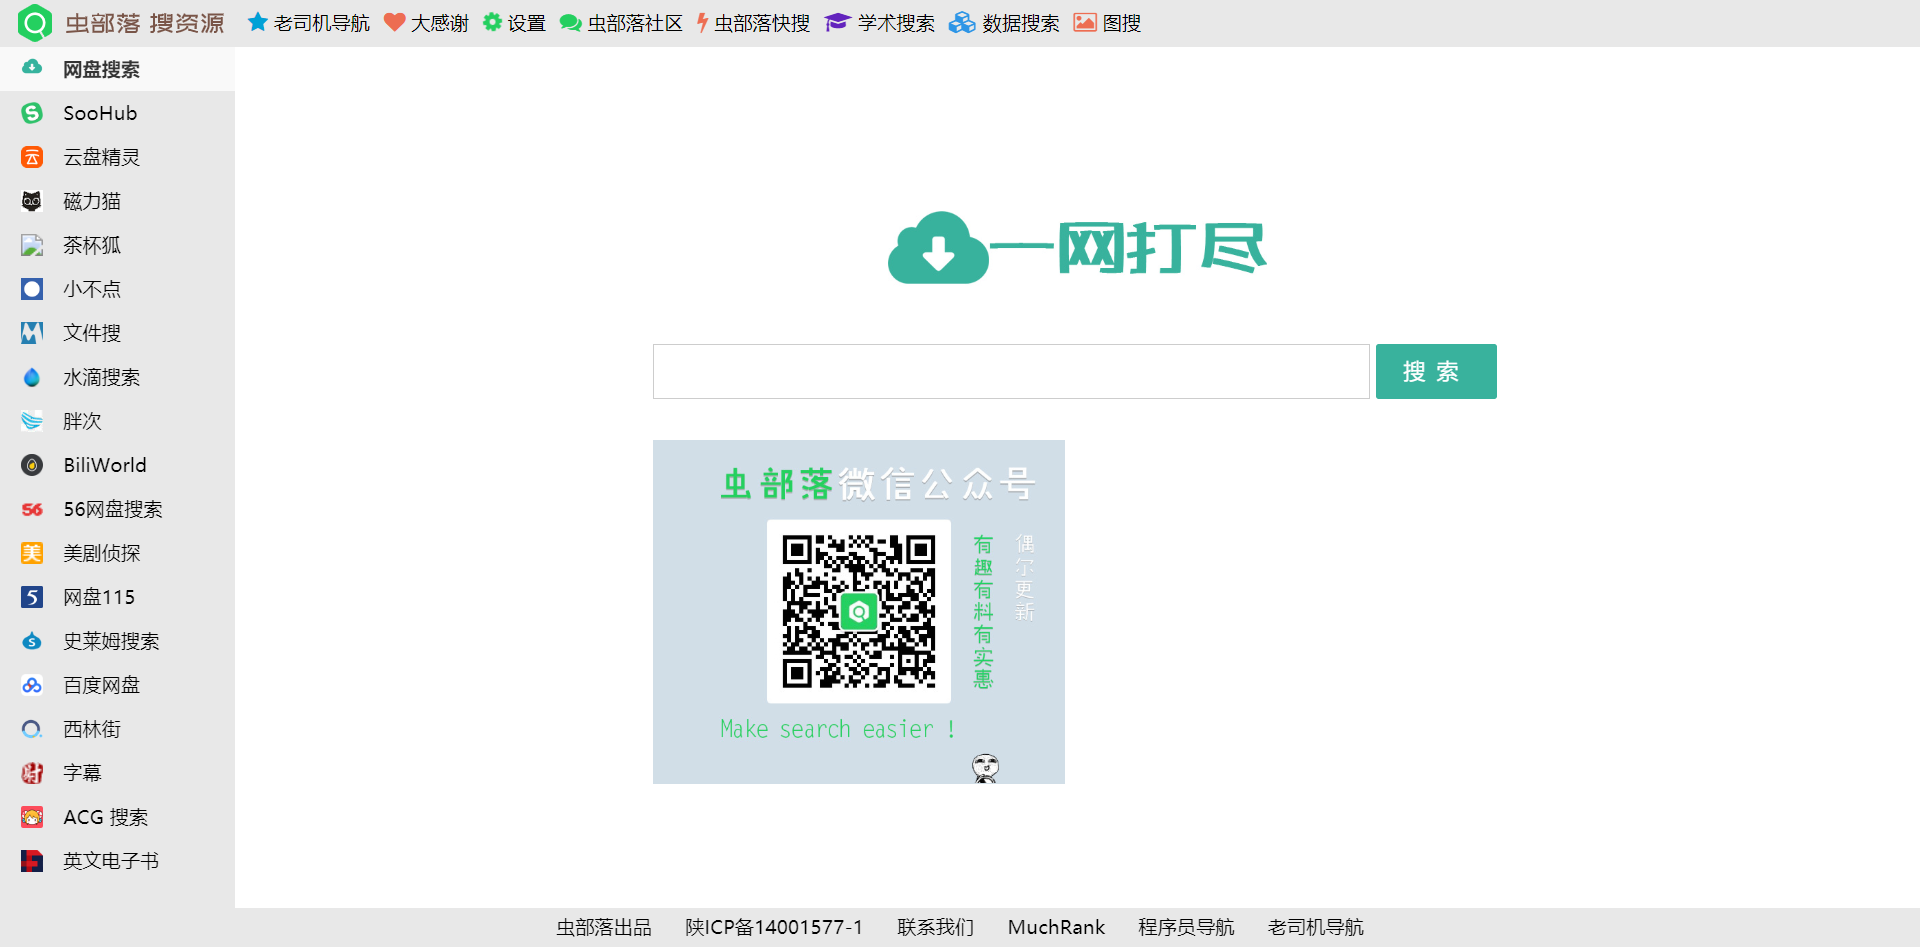Select the 磁力猫 cat icon
Screen dimensions: 1920x947
pyautogui.click(x=32, y=201)
